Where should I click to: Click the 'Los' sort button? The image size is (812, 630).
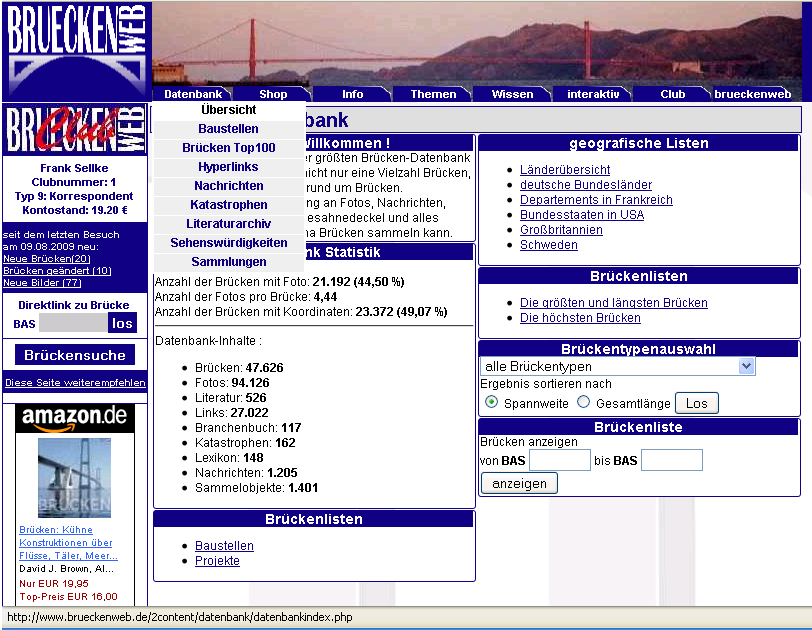click(697, 403)
